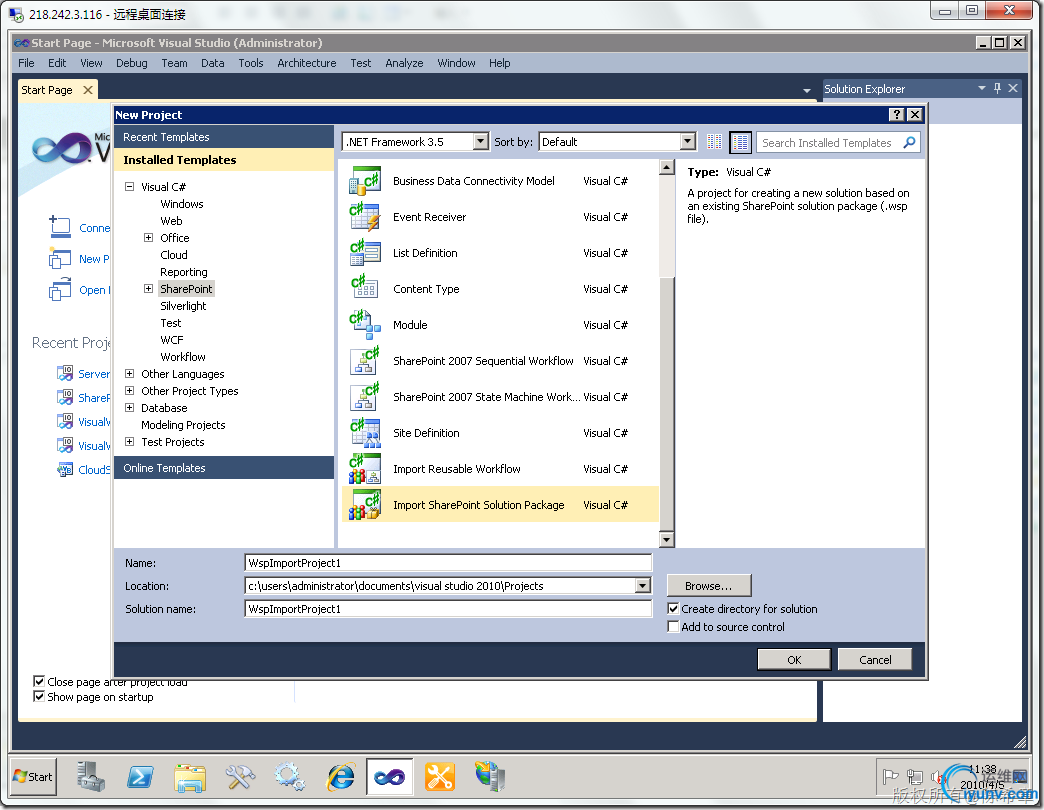This screenshot has width=1044, height=810.
Task: Click the Connect icon on Start Page
Action: pos(60,227)
